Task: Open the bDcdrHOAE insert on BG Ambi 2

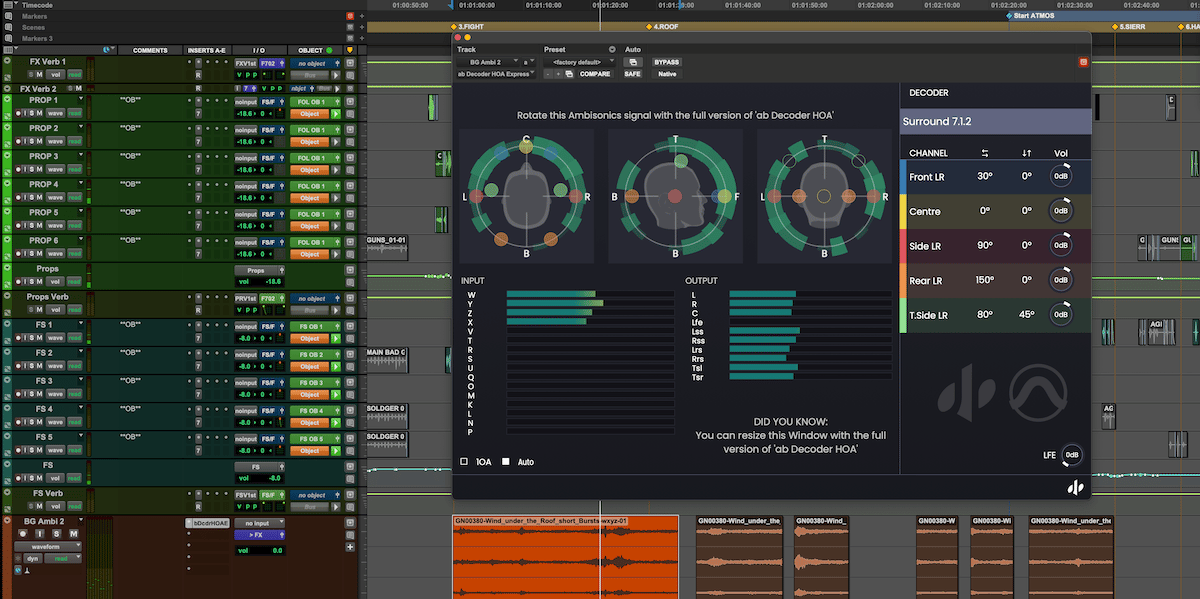Action: (207, 523)
